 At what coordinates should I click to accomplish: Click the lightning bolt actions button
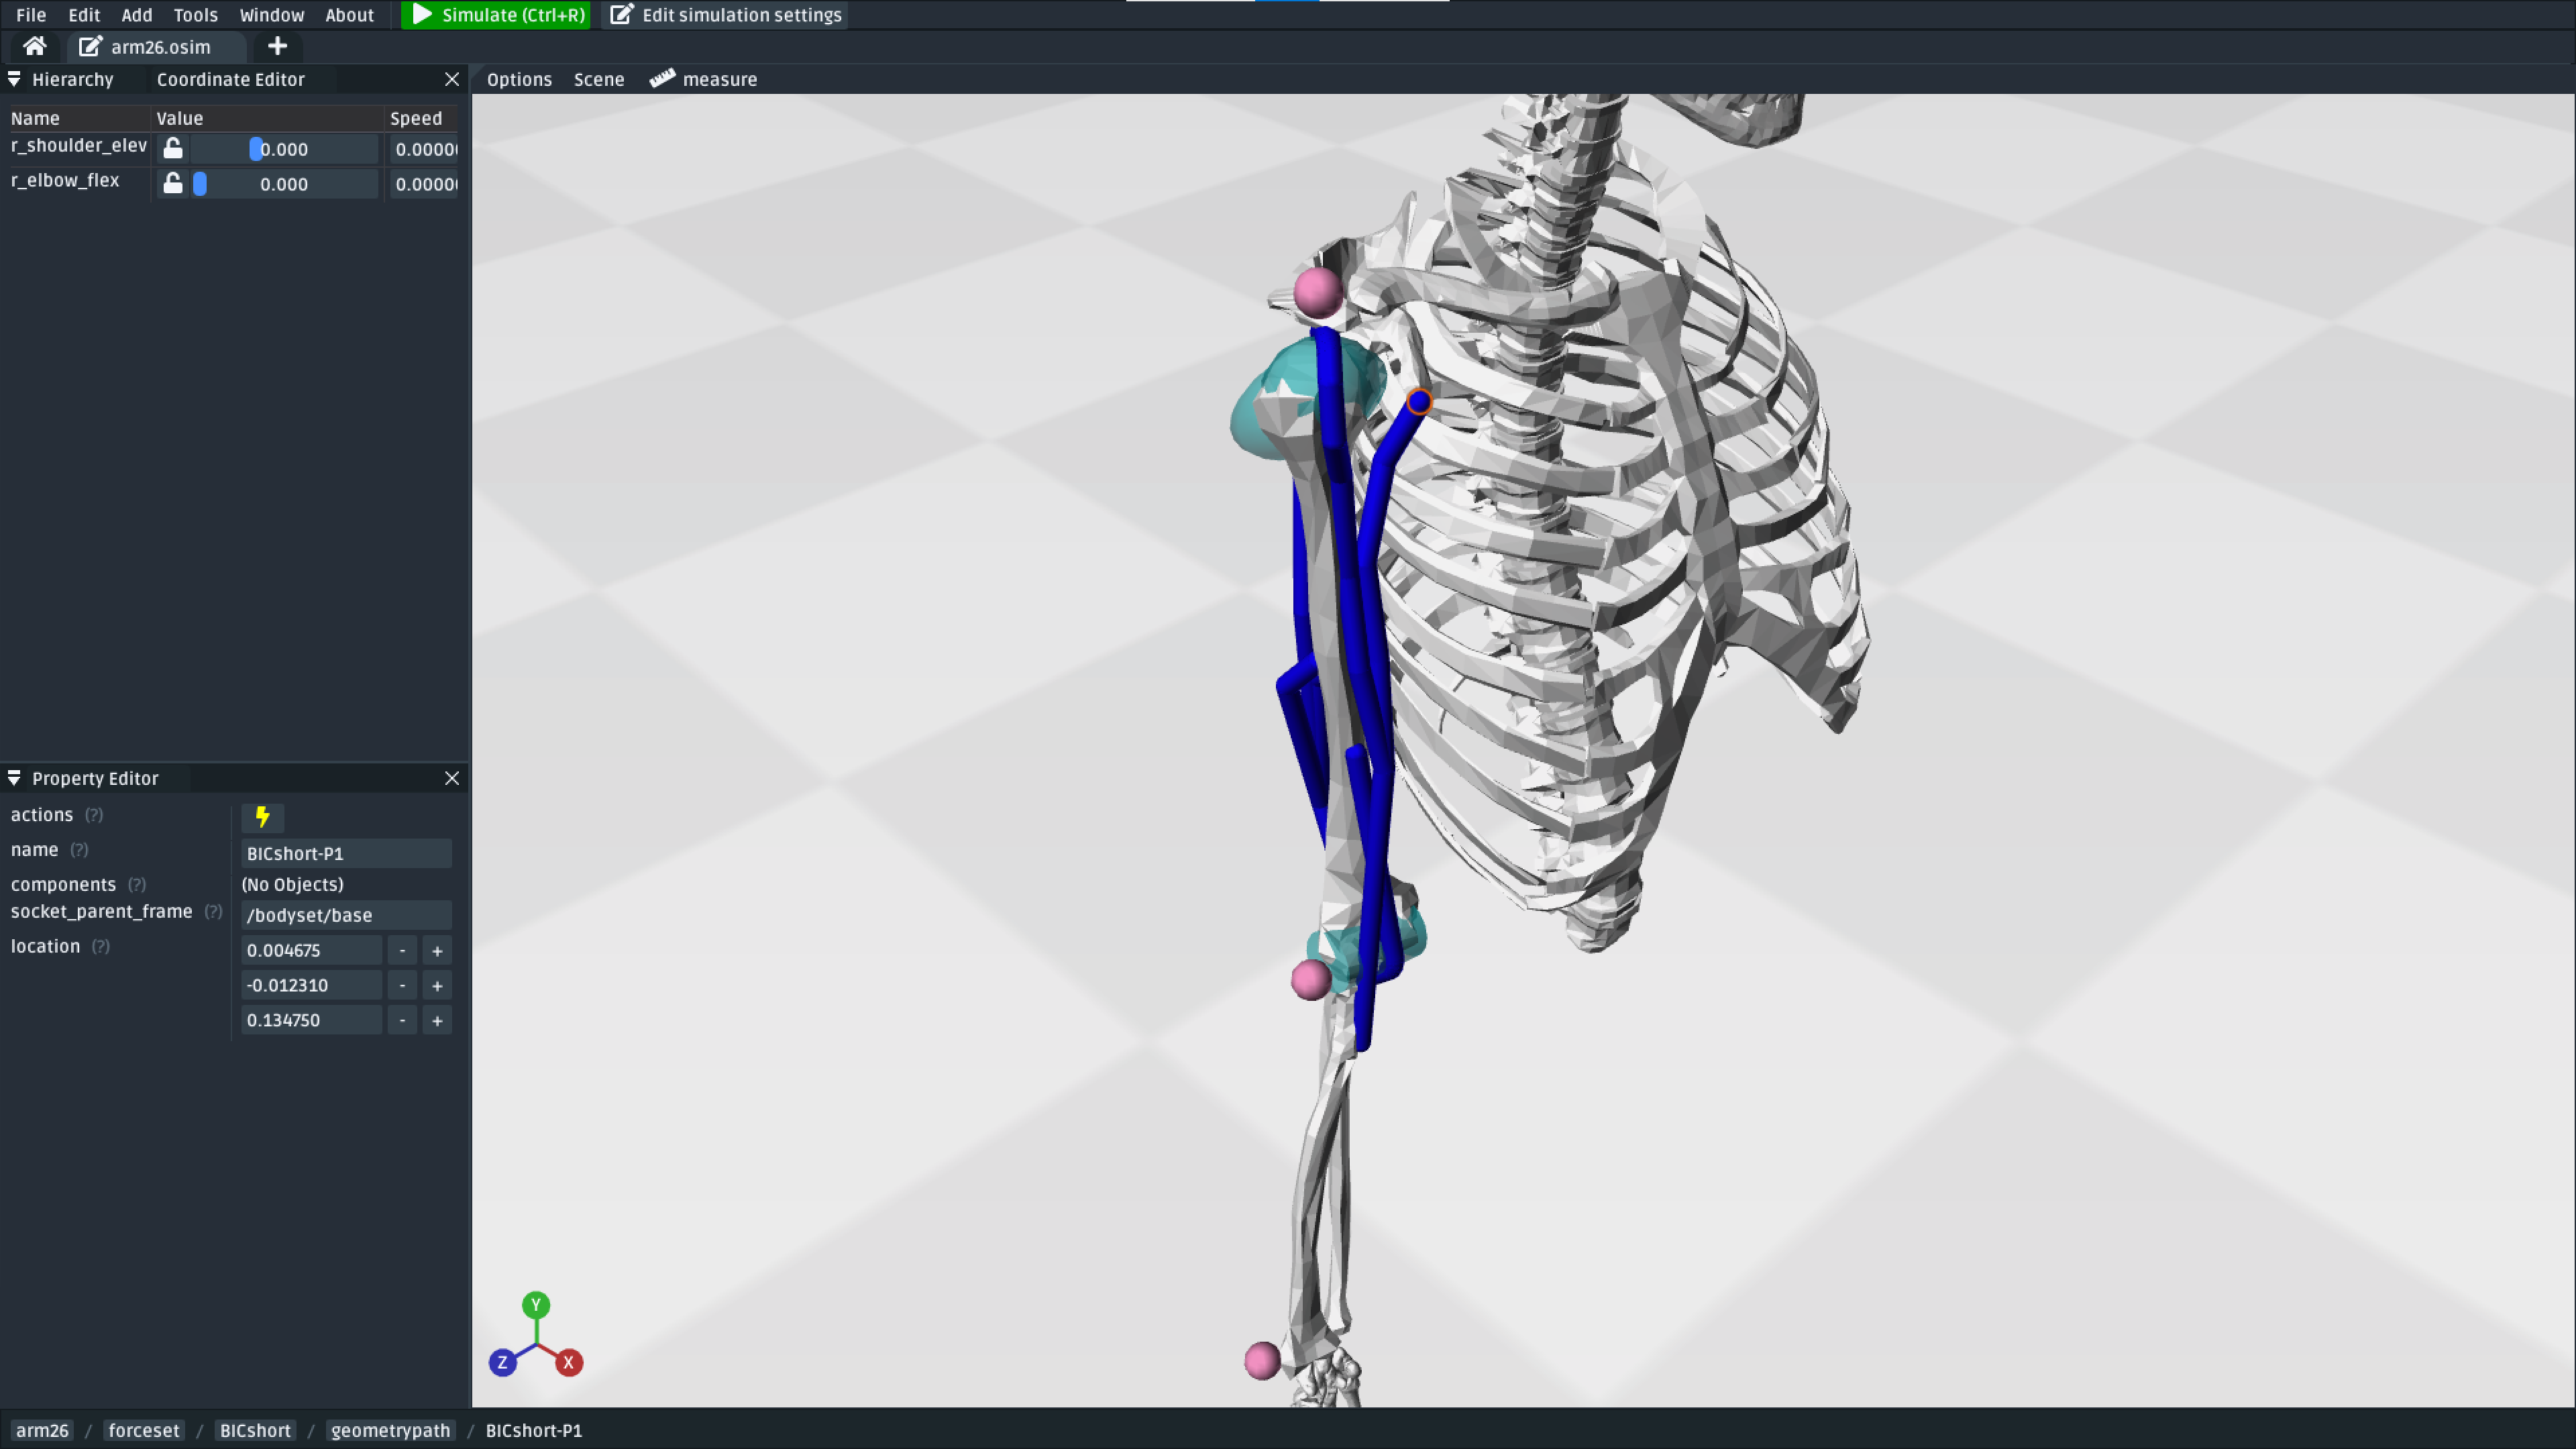coord(262,817)
